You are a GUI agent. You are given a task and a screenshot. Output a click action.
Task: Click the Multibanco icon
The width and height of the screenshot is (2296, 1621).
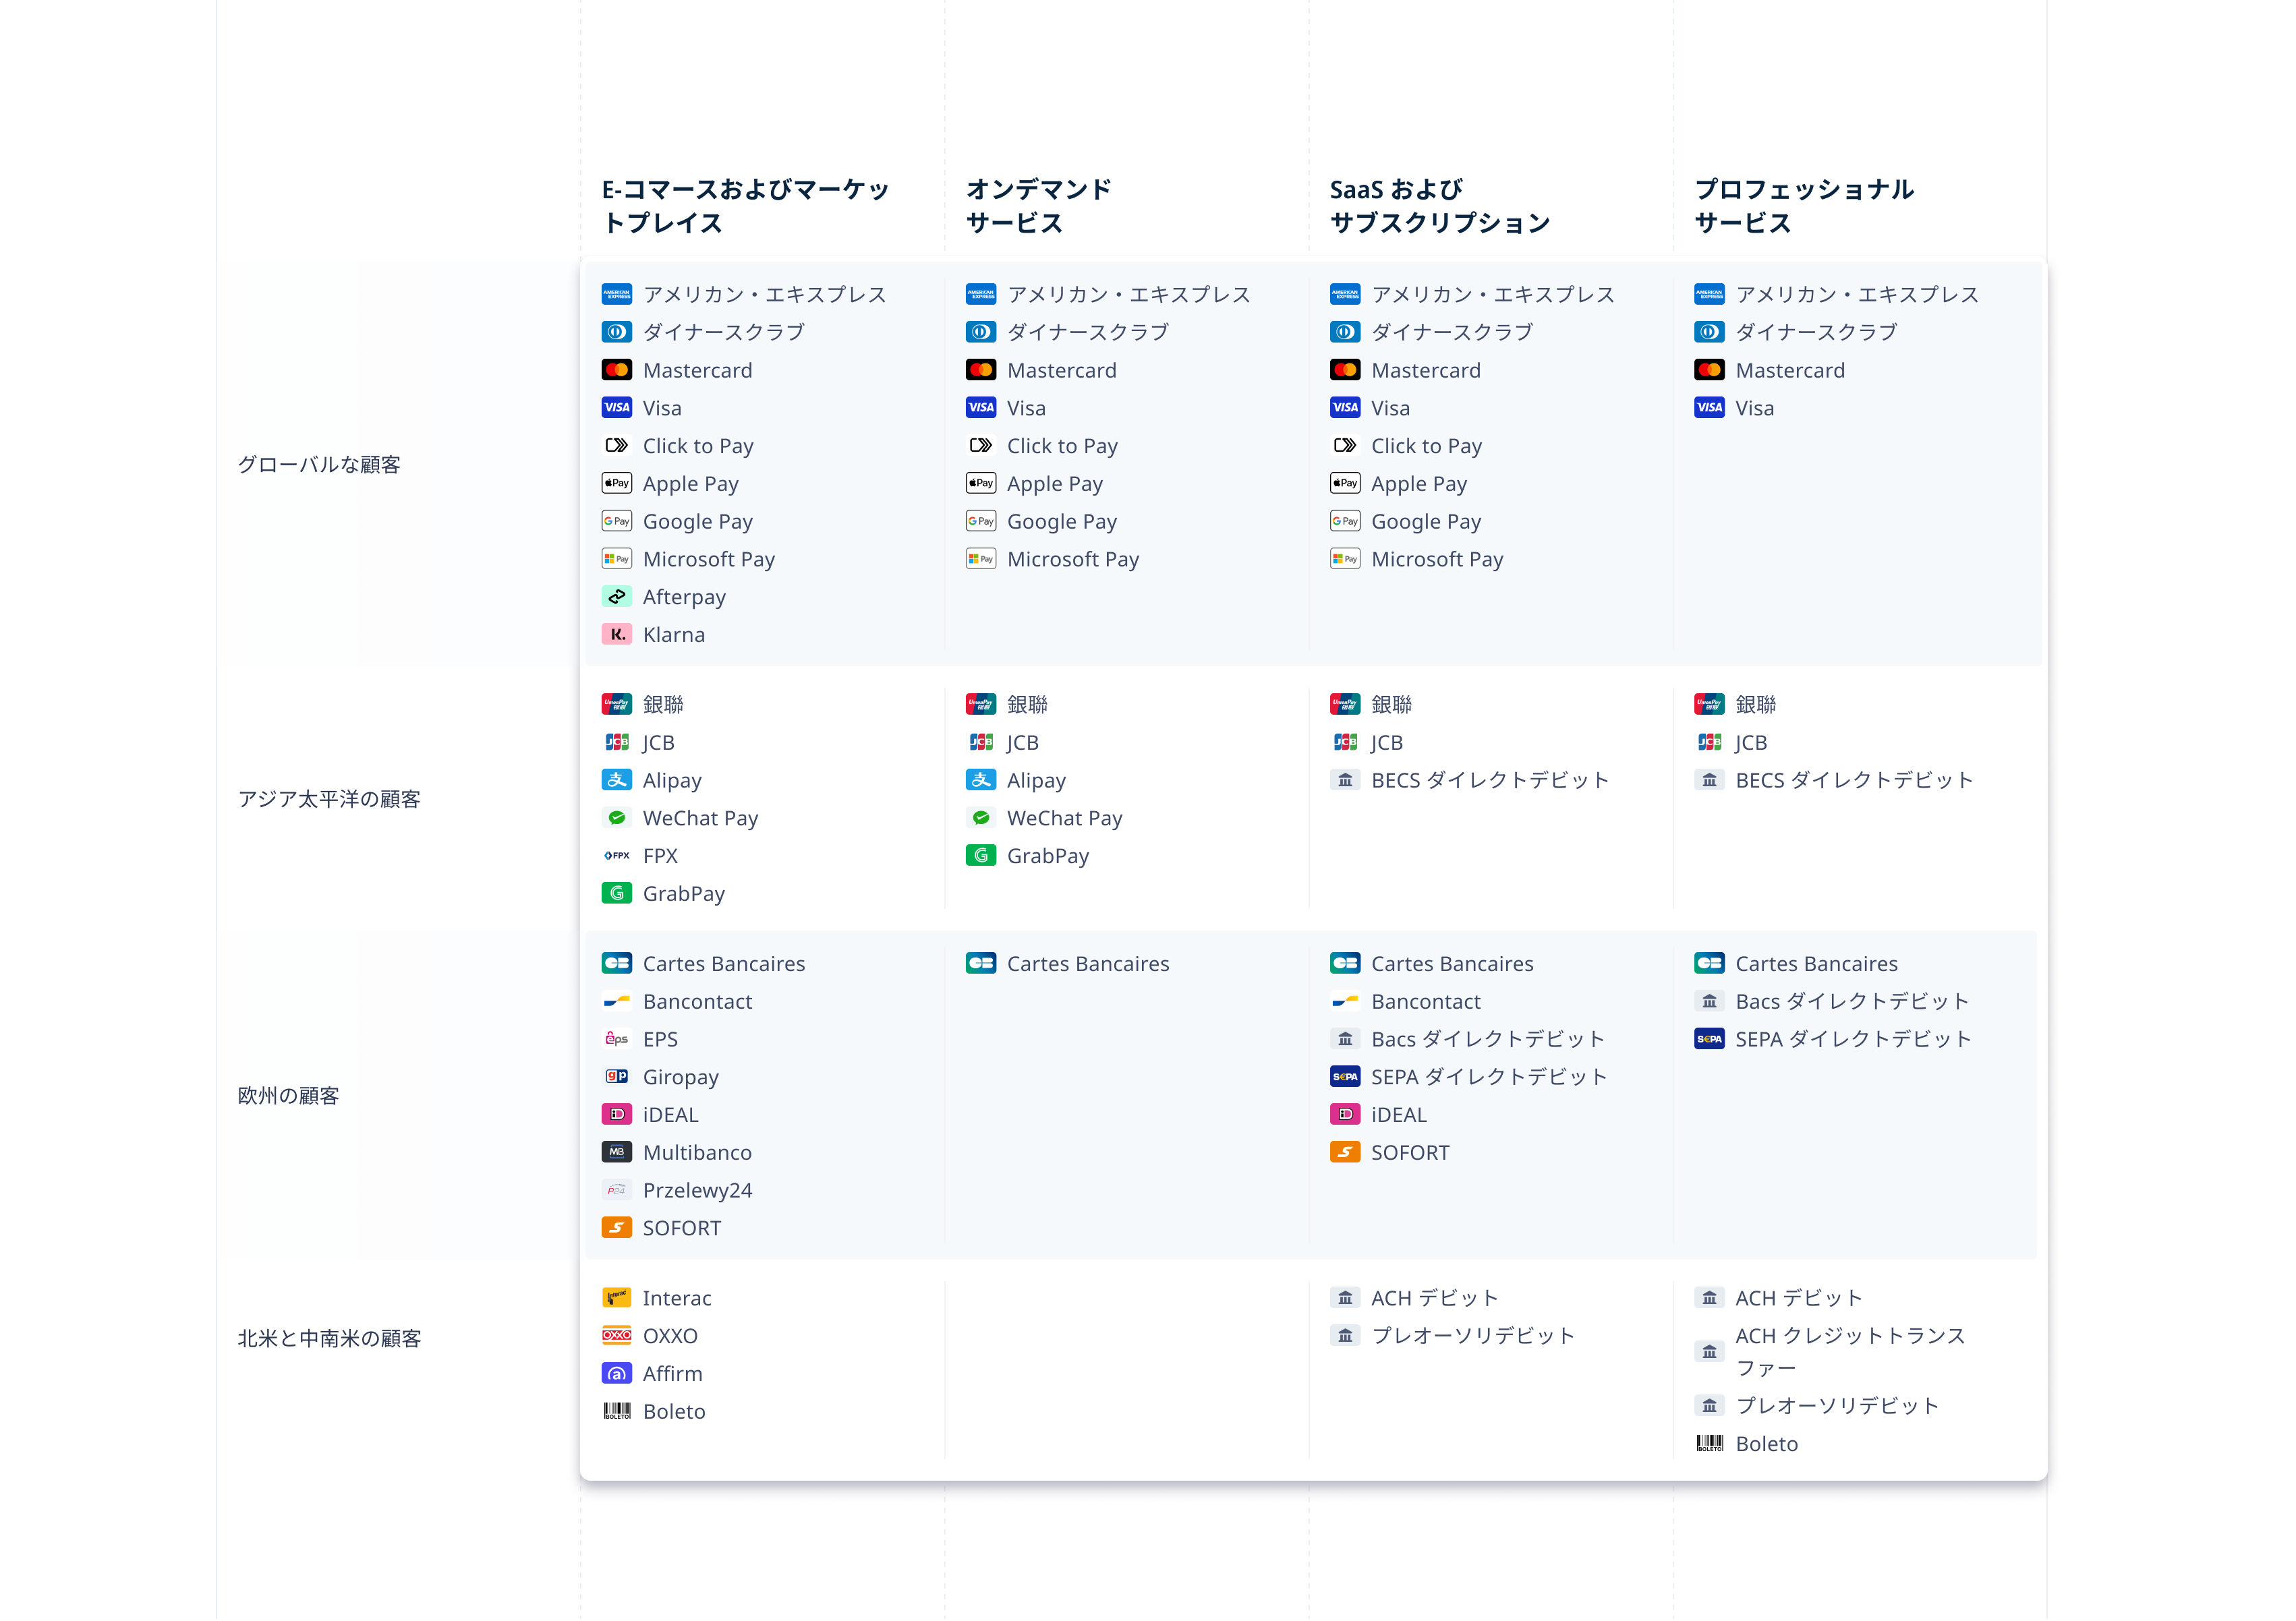616,1153
